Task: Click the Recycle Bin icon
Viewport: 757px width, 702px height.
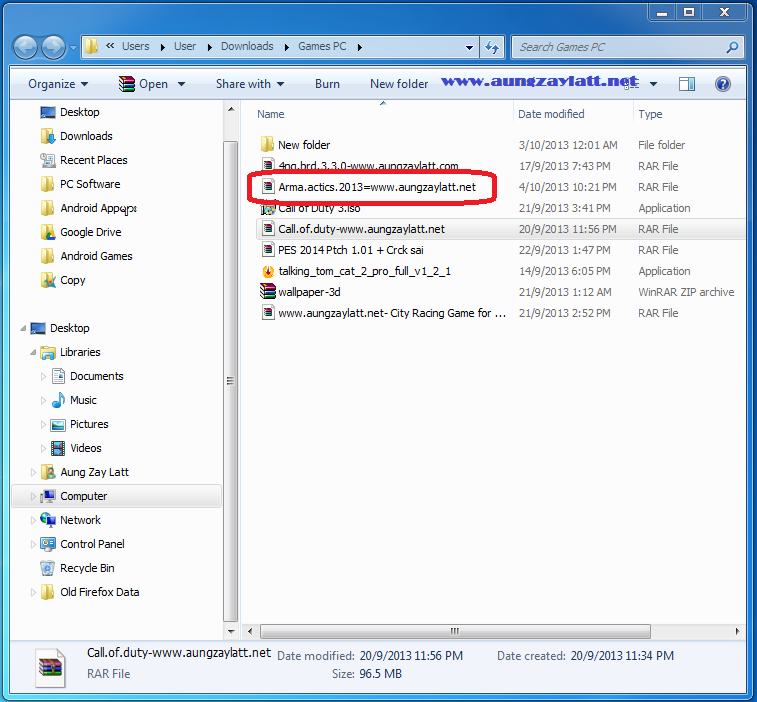Action: tap(48, 568)
